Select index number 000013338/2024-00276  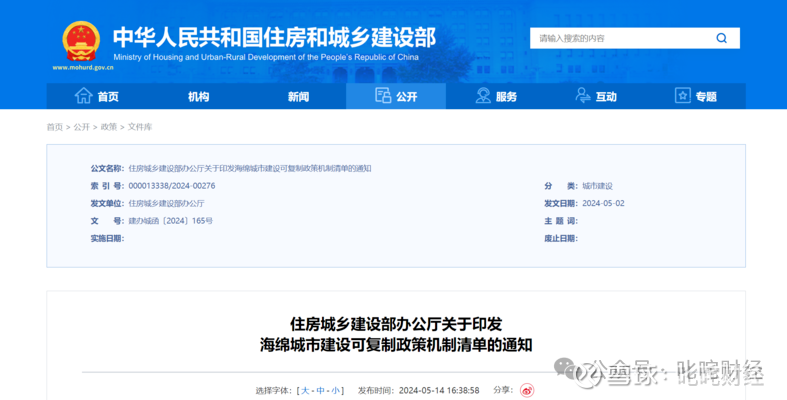coord(172,186)
